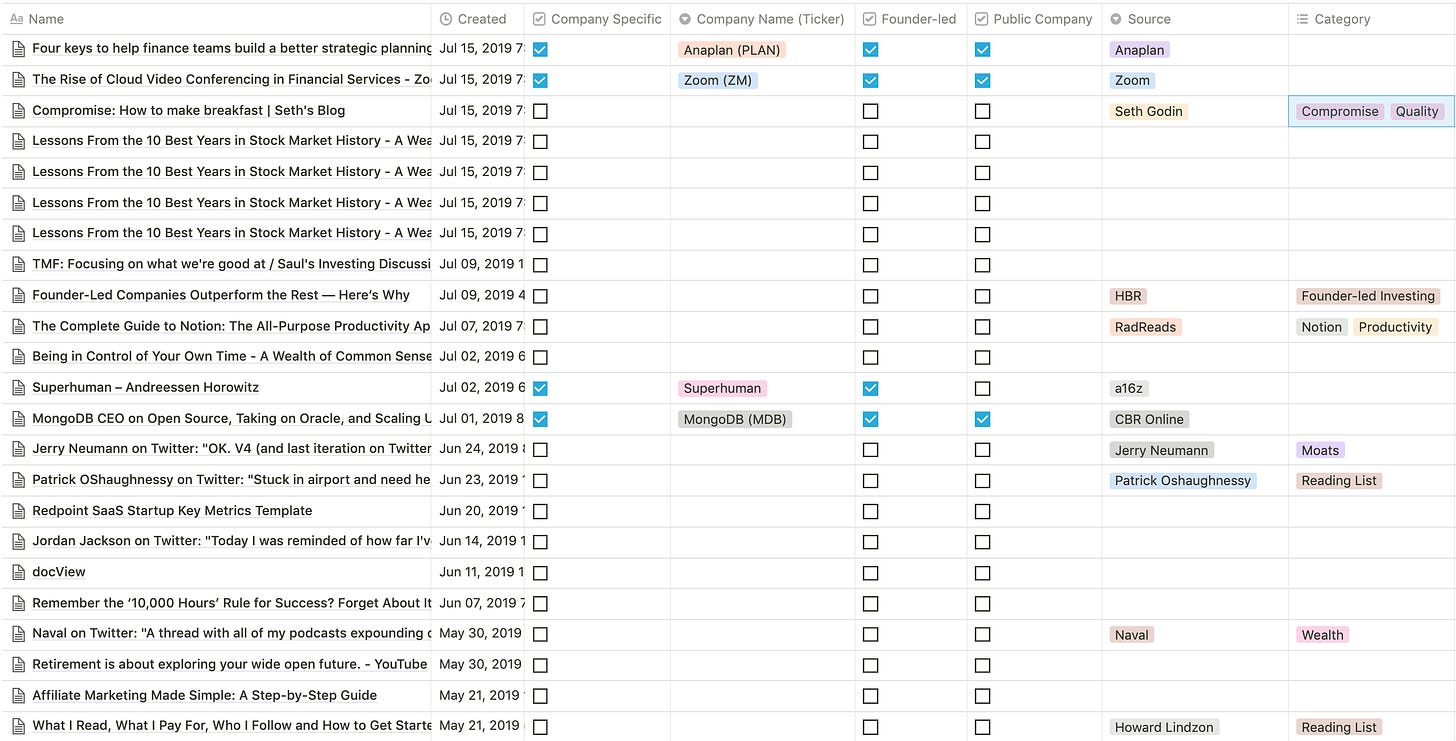Screen dimensions: 1456x741
Task: Open the Public Company column header menu
Action: point(1042,19)
